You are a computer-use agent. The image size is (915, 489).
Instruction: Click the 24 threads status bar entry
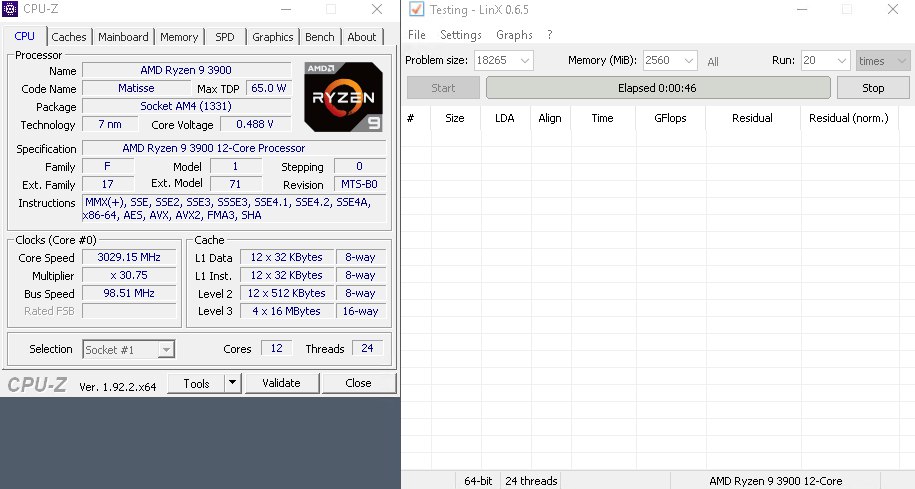tap(531, 481)
